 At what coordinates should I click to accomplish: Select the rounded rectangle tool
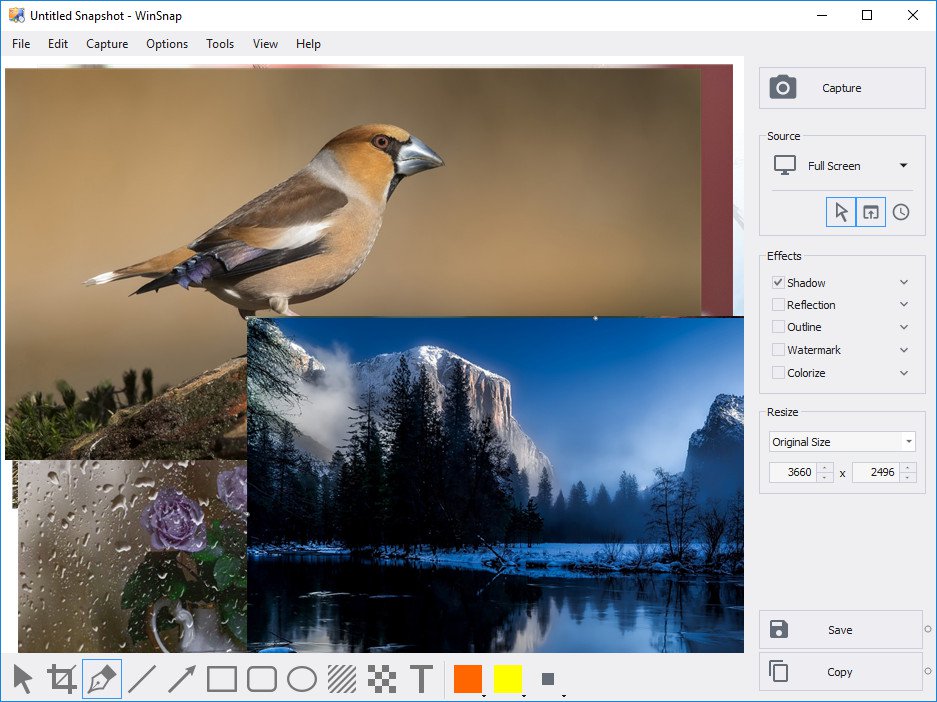pos(261,677)
